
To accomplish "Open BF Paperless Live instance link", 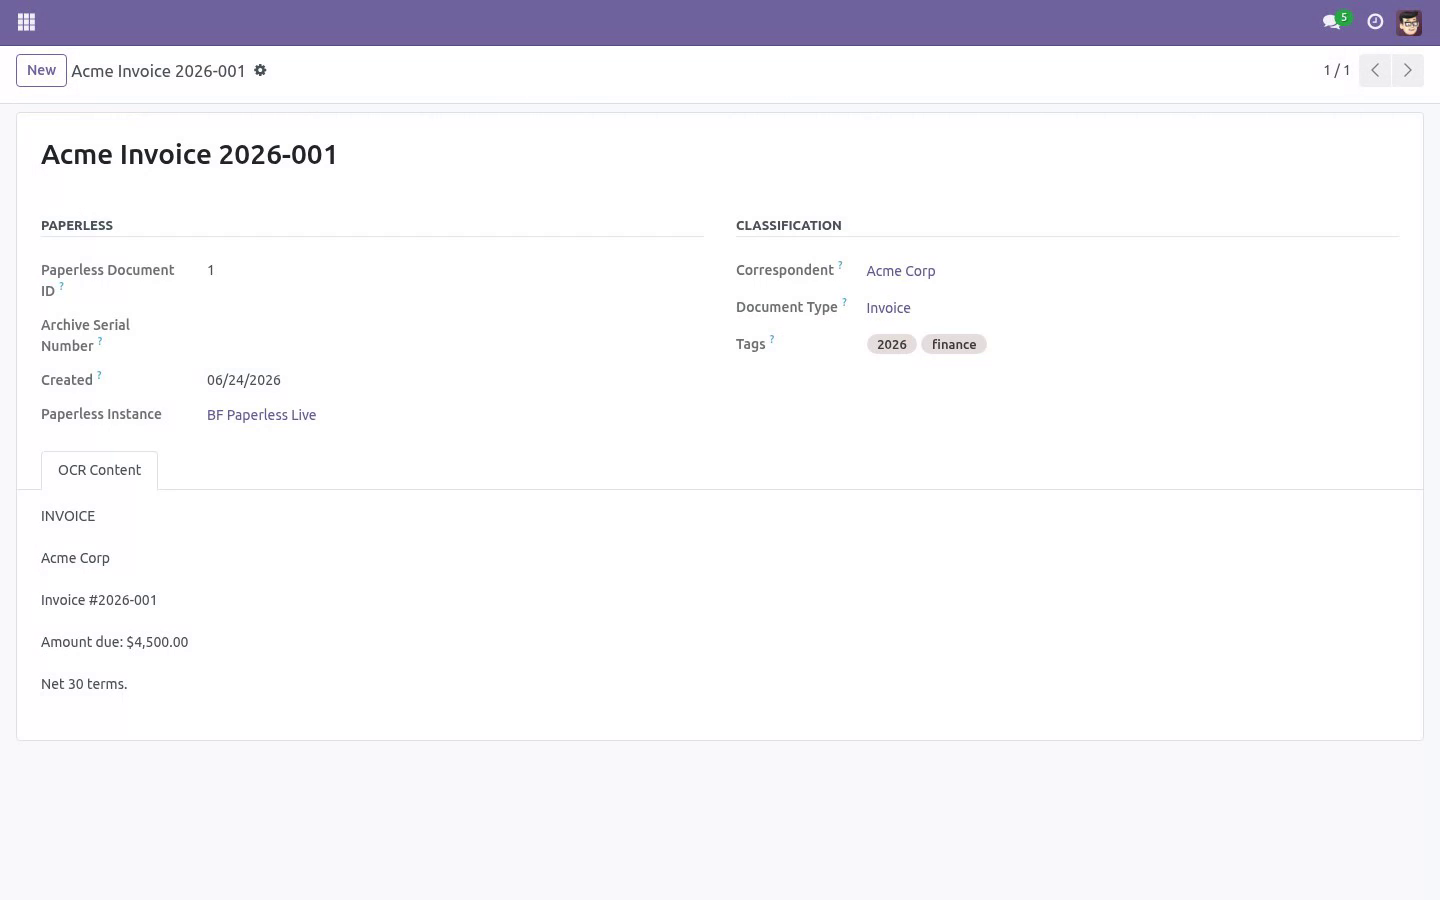I will tap(261, 415).
